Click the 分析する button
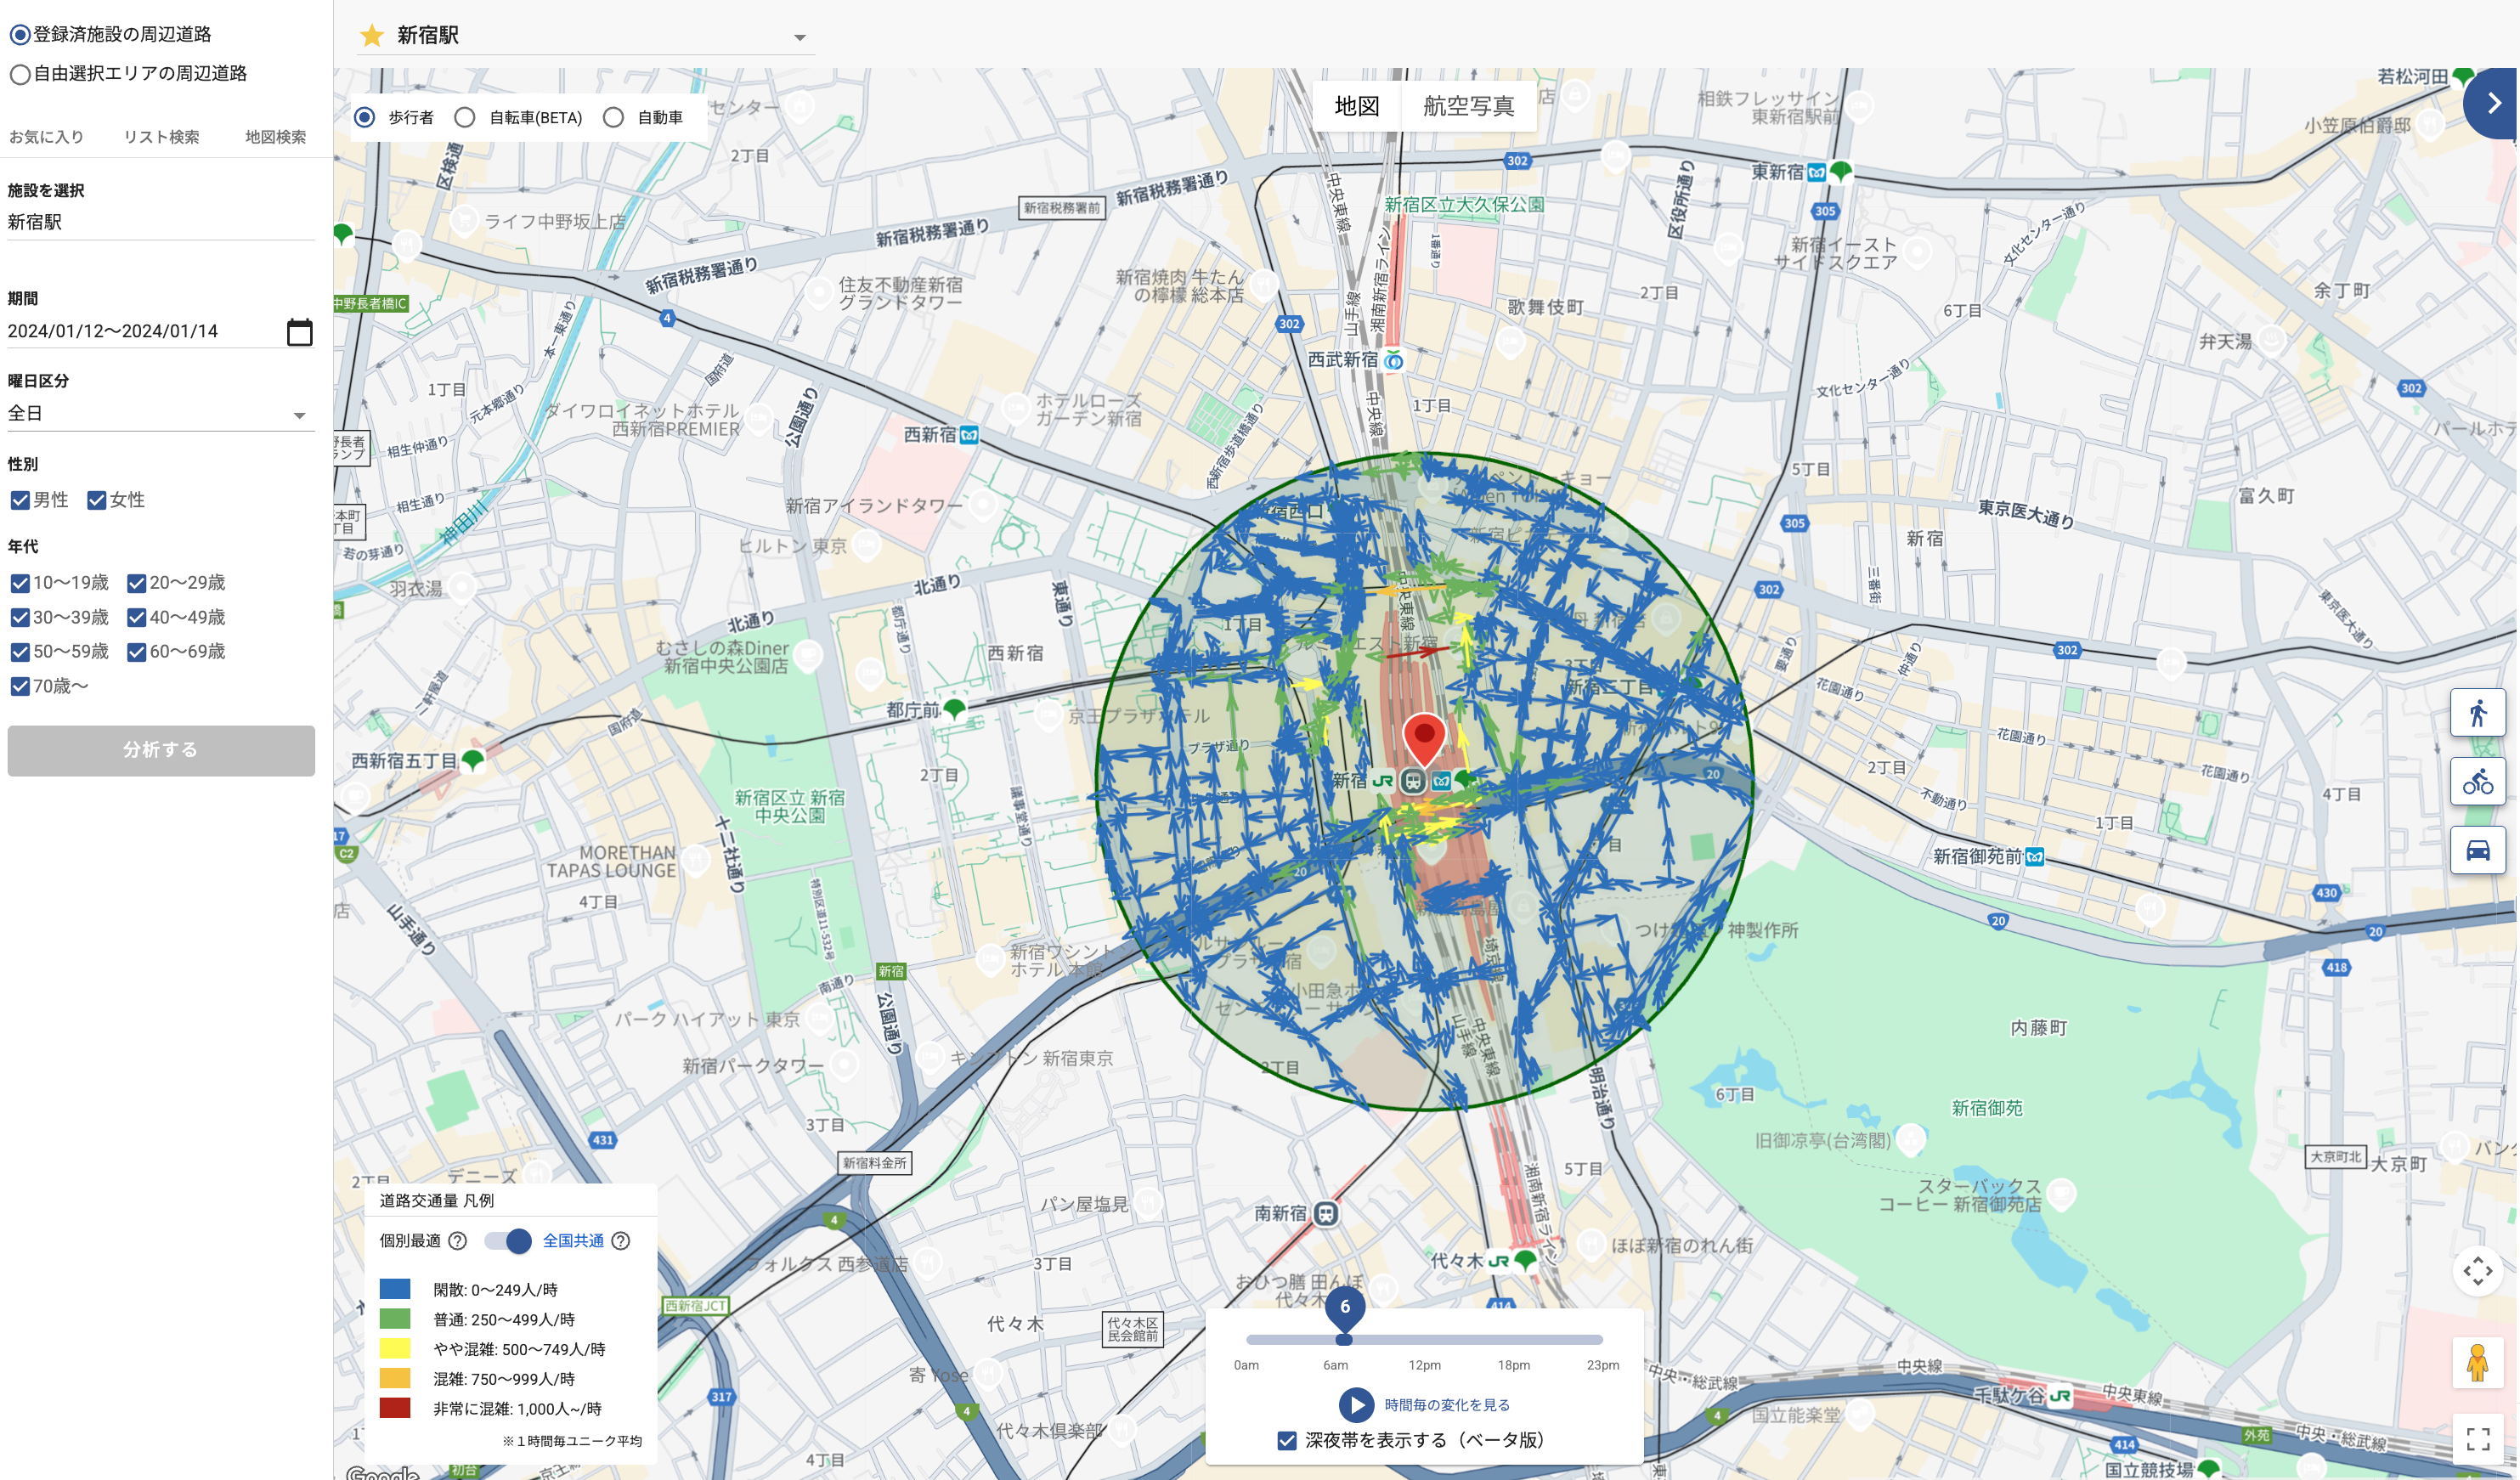 click(x=161, y=750)
